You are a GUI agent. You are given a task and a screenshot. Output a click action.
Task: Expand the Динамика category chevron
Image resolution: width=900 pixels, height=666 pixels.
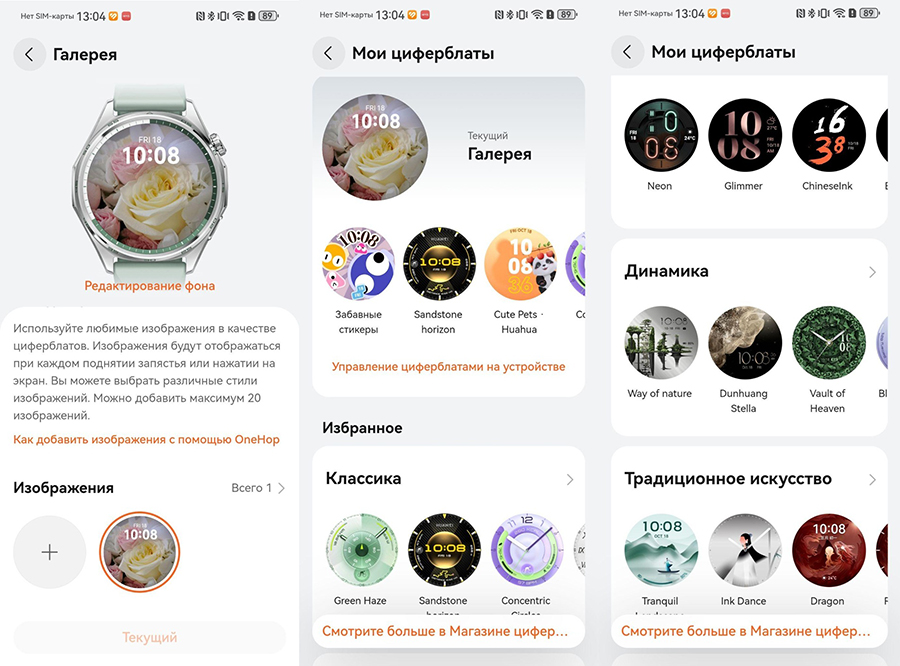pos(872,272)
